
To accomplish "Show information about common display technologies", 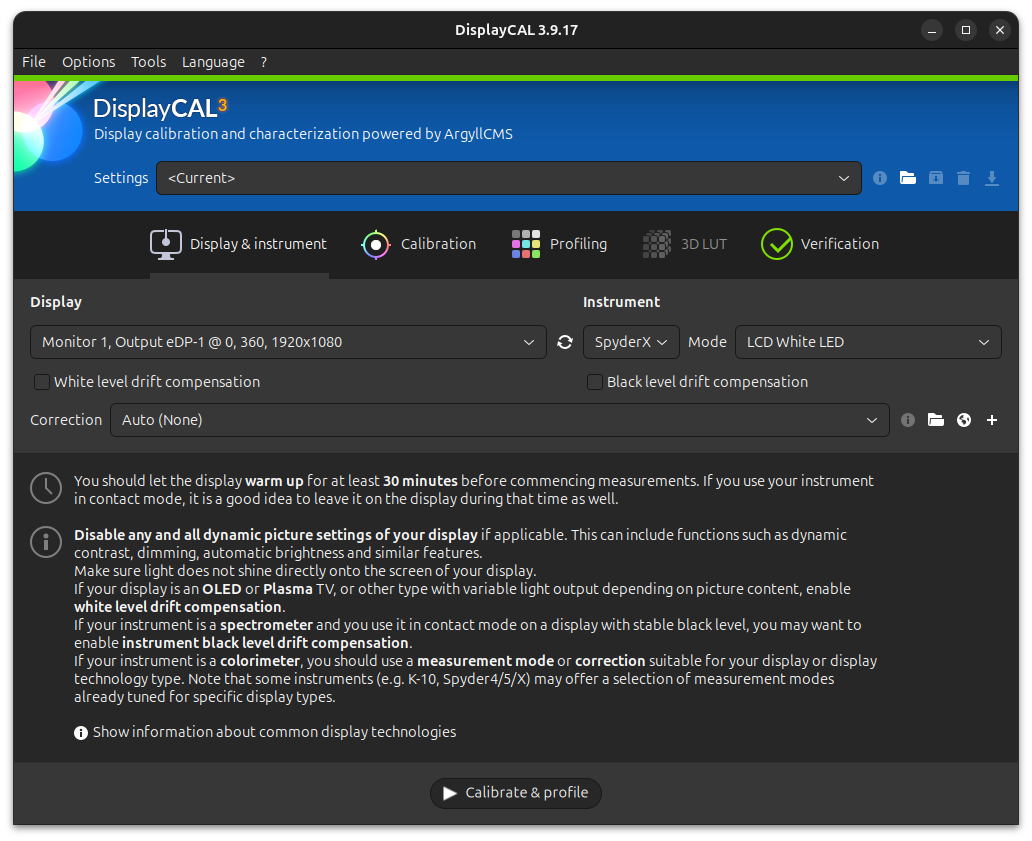I will [273, 732].
